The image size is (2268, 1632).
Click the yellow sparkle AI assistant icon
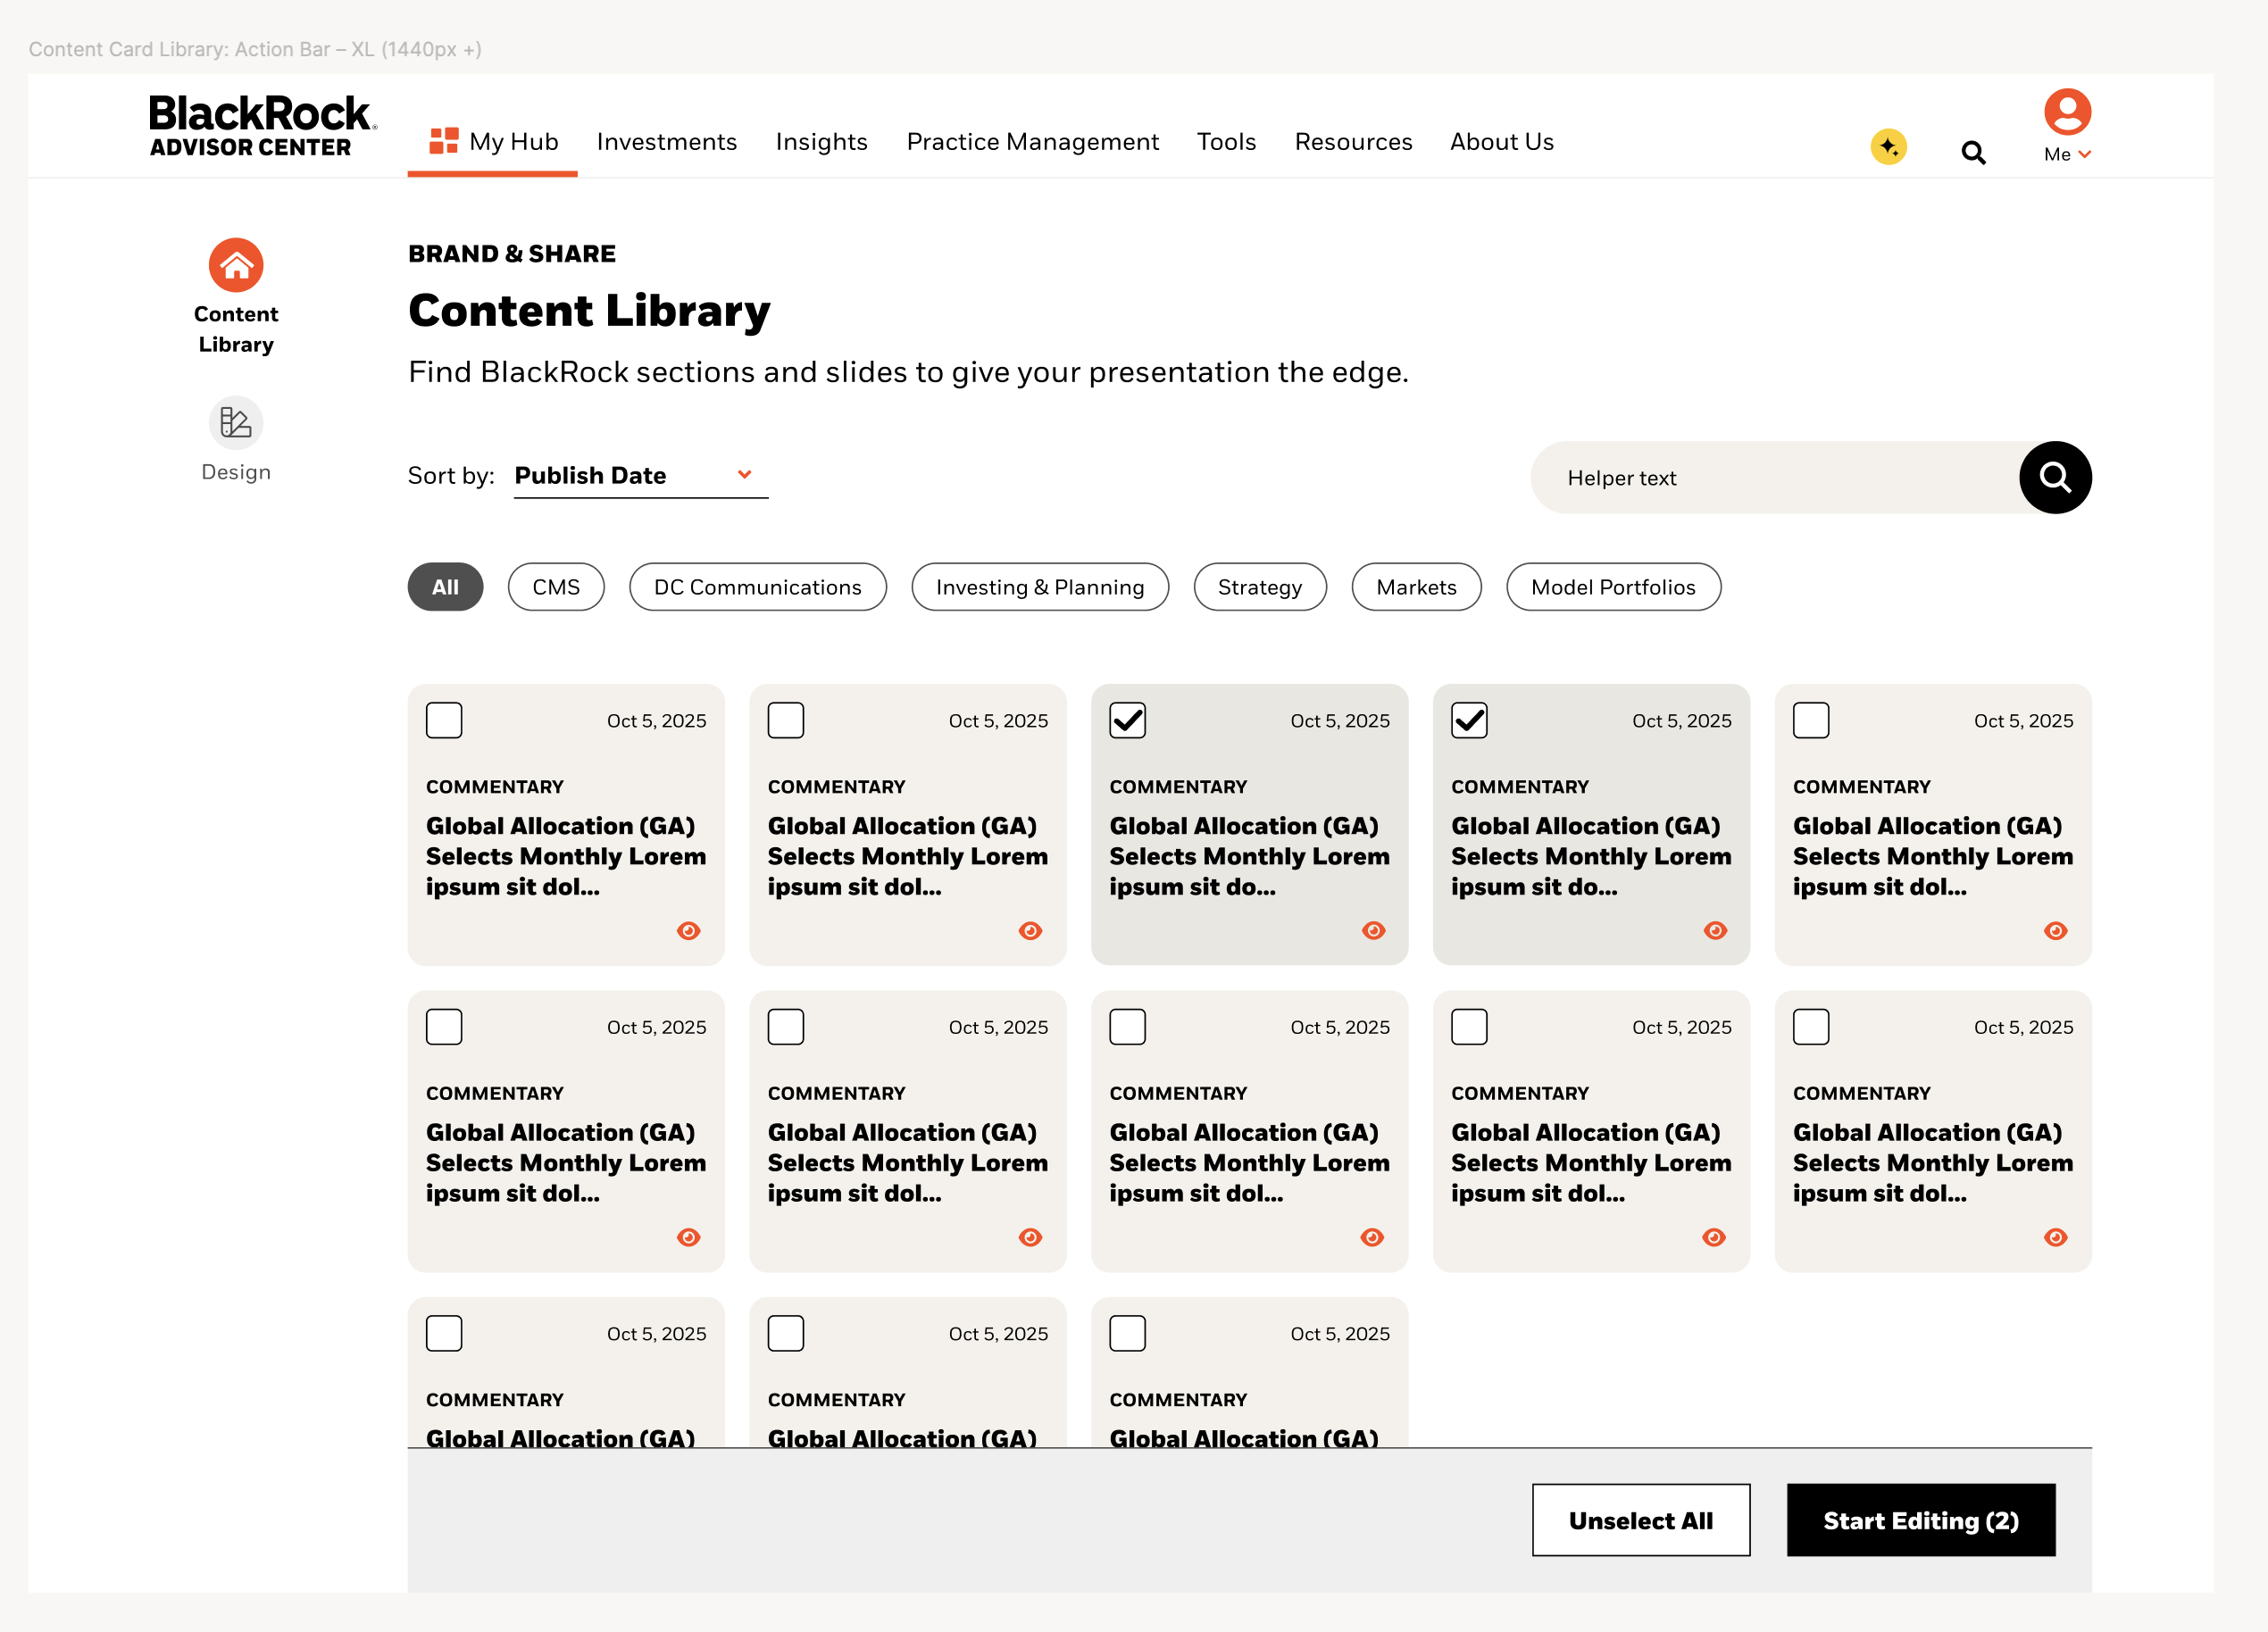tap(1888, 148)
